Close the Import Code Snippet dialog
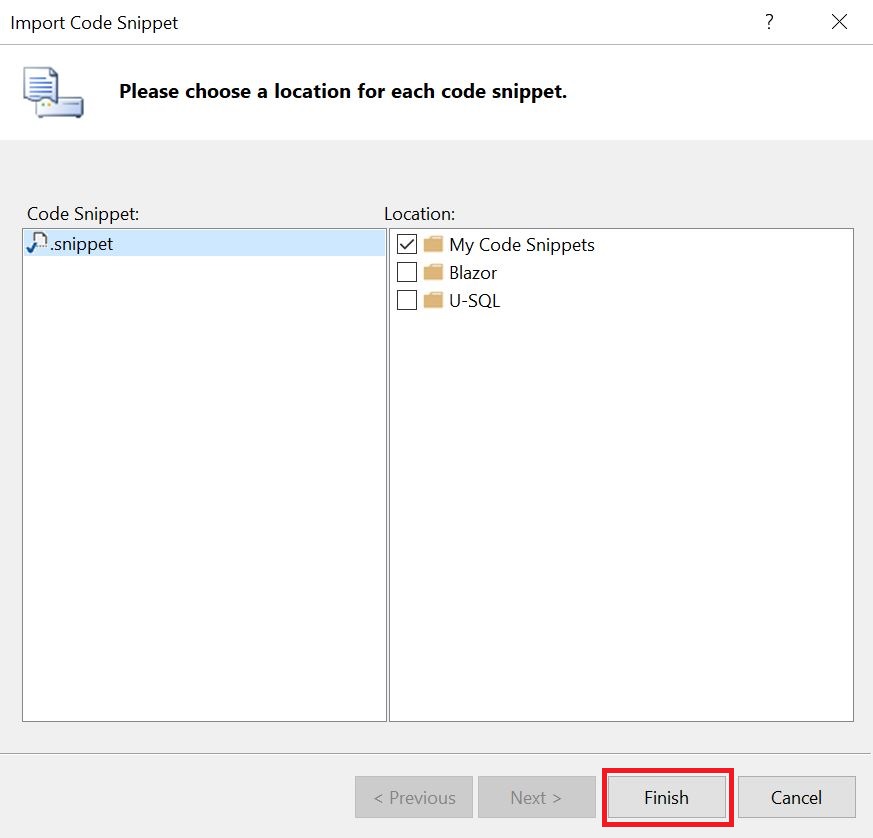Screen dimensions: 873x838 pos(839,22)
